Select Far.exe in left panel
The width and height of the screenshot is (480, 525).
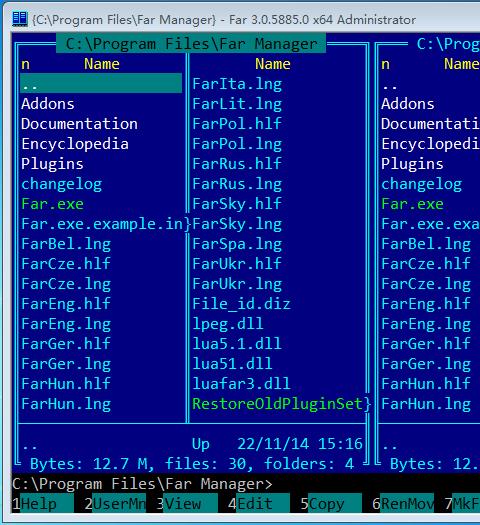click(53, 204)
